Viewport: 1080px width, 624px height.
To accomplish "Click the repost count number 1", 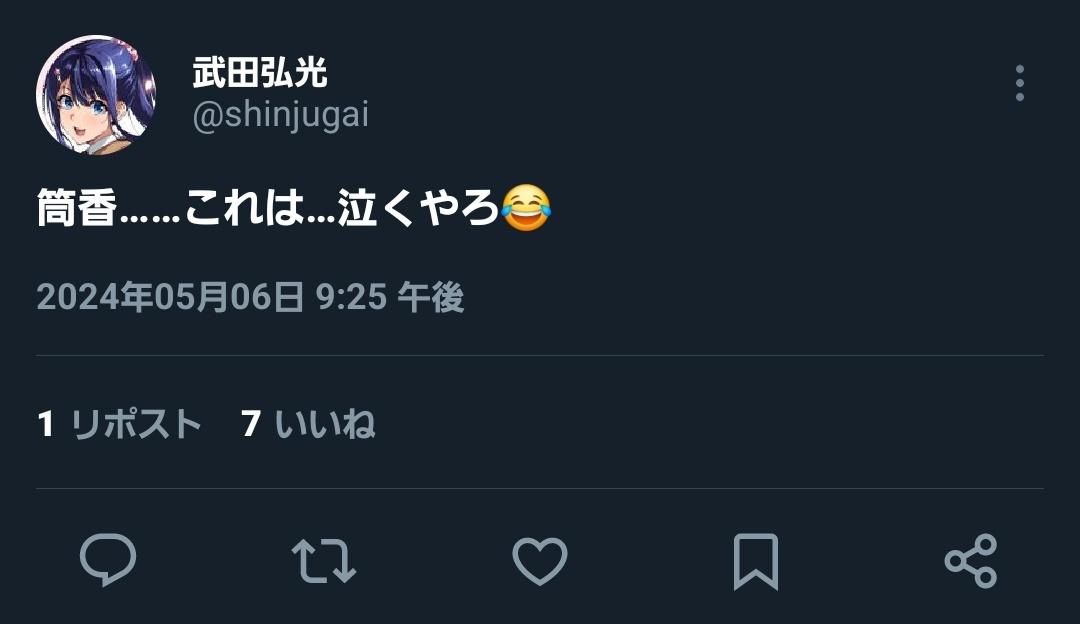I will (45, 424).
